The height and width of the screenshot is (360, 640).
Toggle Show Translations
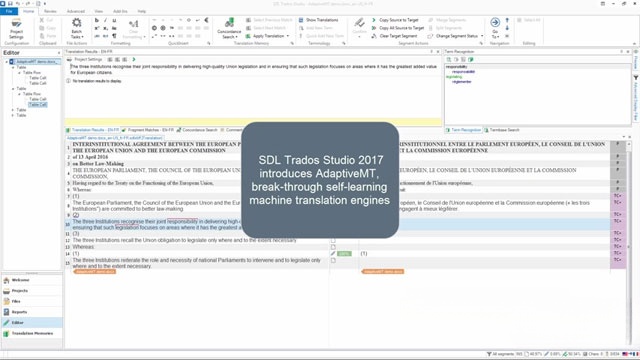pyautogui.click(x=318, y=20)
